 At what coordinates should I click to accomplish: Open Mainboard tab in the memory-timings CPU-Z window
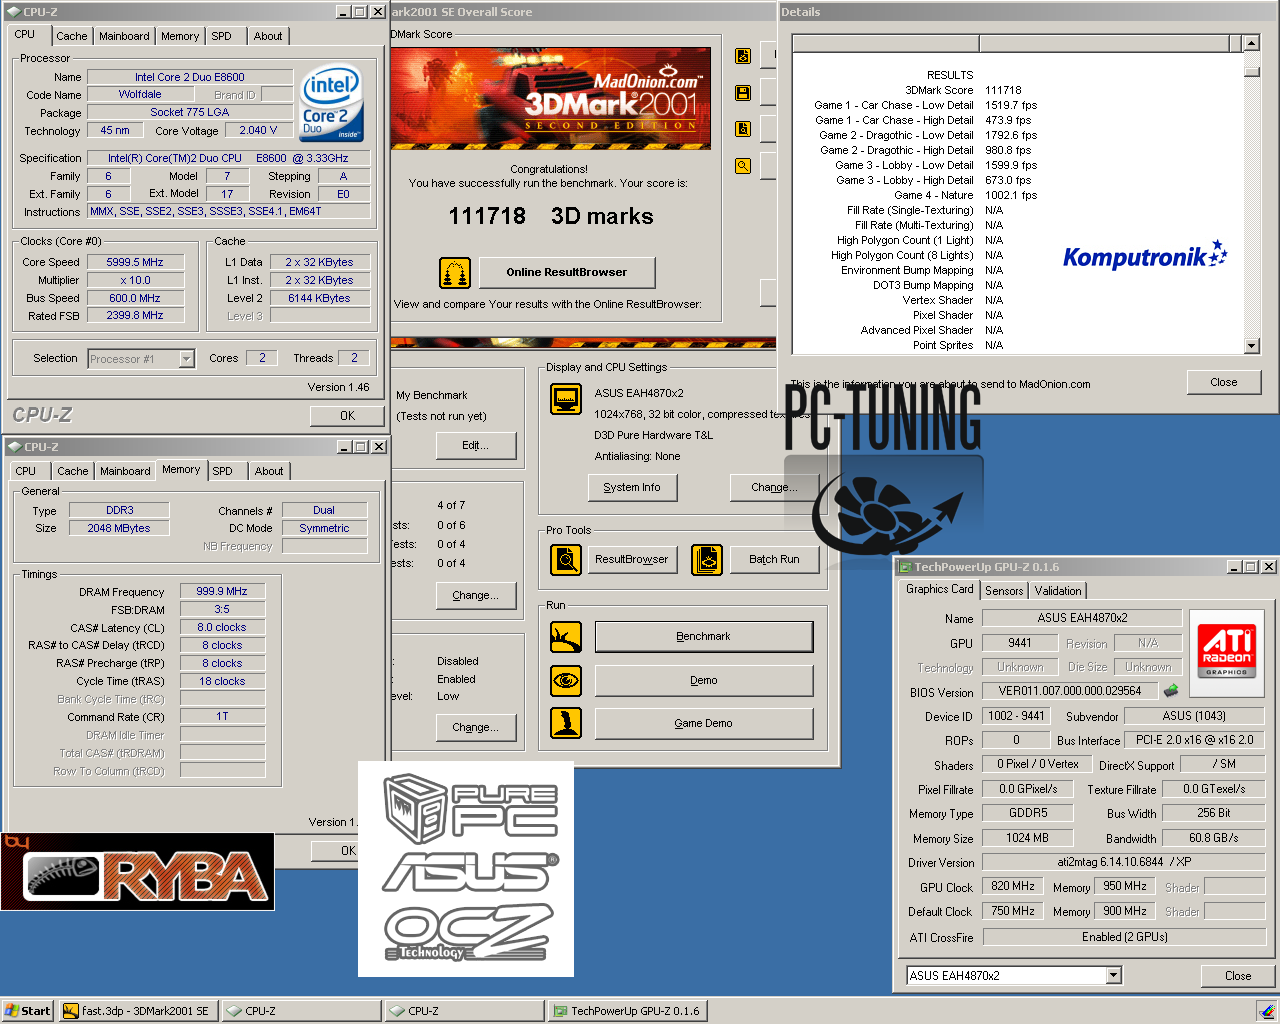click(x=125, y=471)
